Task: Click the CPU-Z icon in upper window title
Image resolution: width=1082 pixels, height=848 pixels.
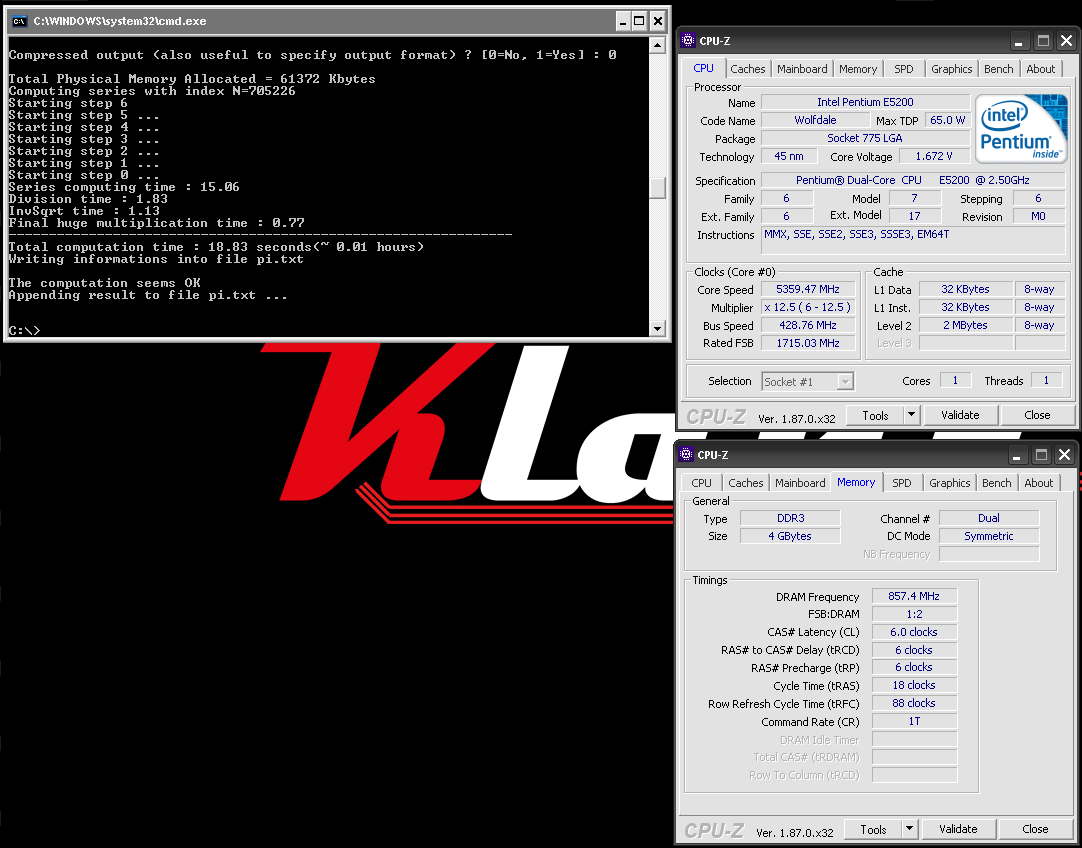Action: [687, 41]
